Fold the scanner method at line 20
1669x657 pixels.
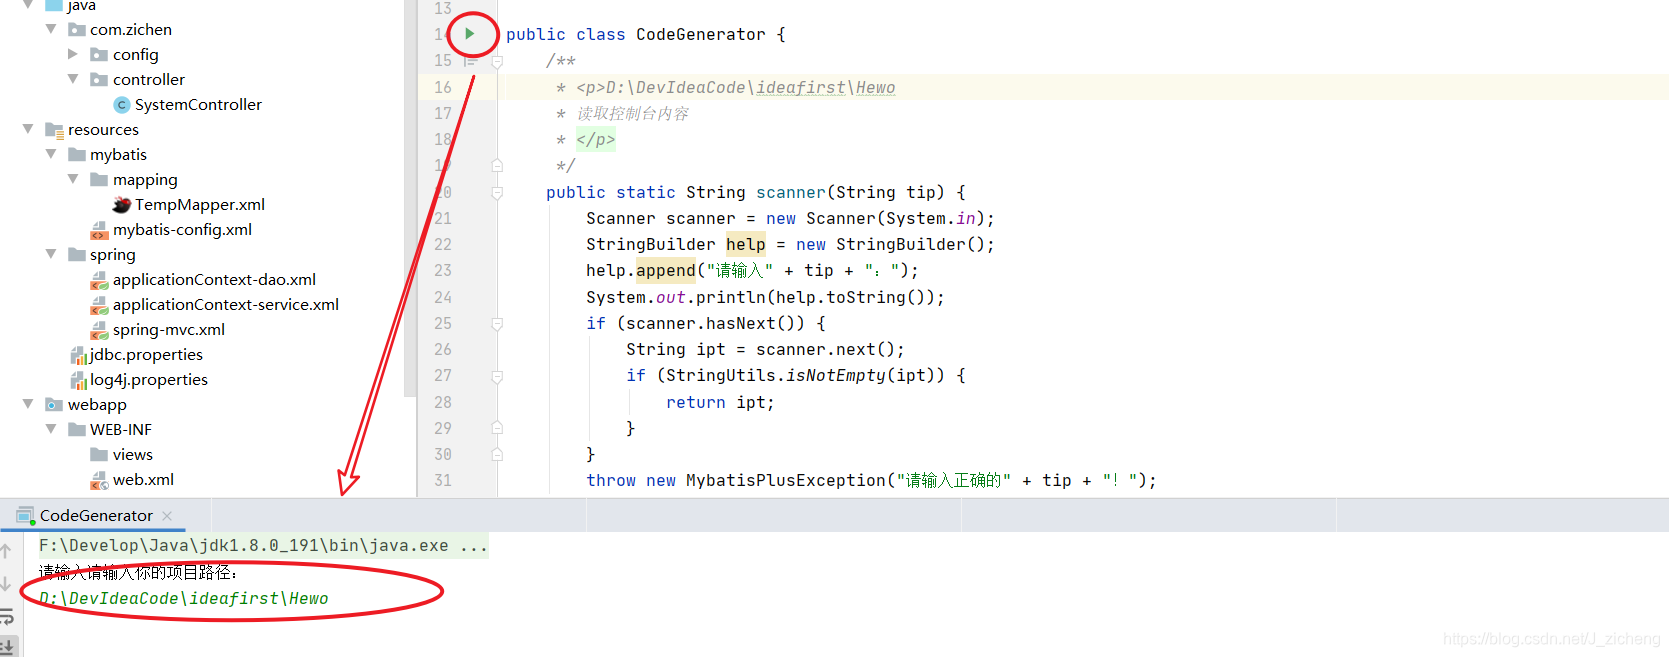497,192
